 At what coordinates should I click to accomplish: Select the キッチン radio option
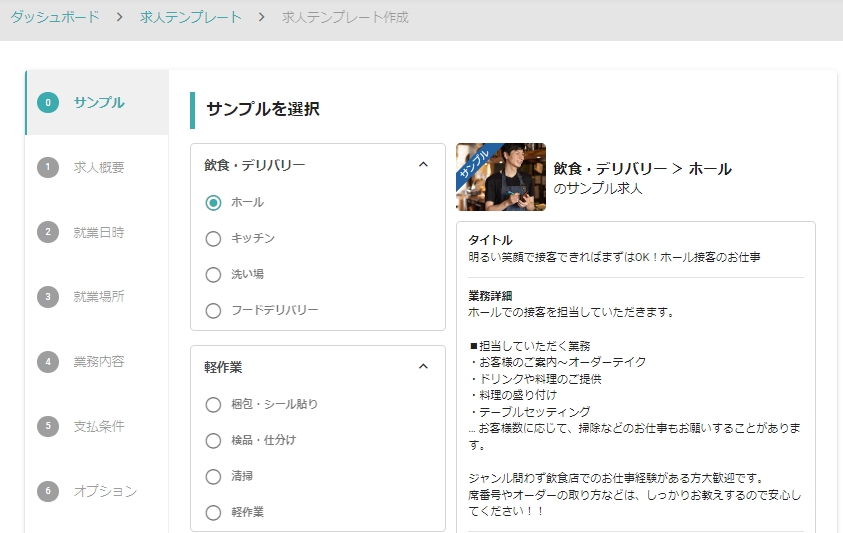tap(213, 238)
